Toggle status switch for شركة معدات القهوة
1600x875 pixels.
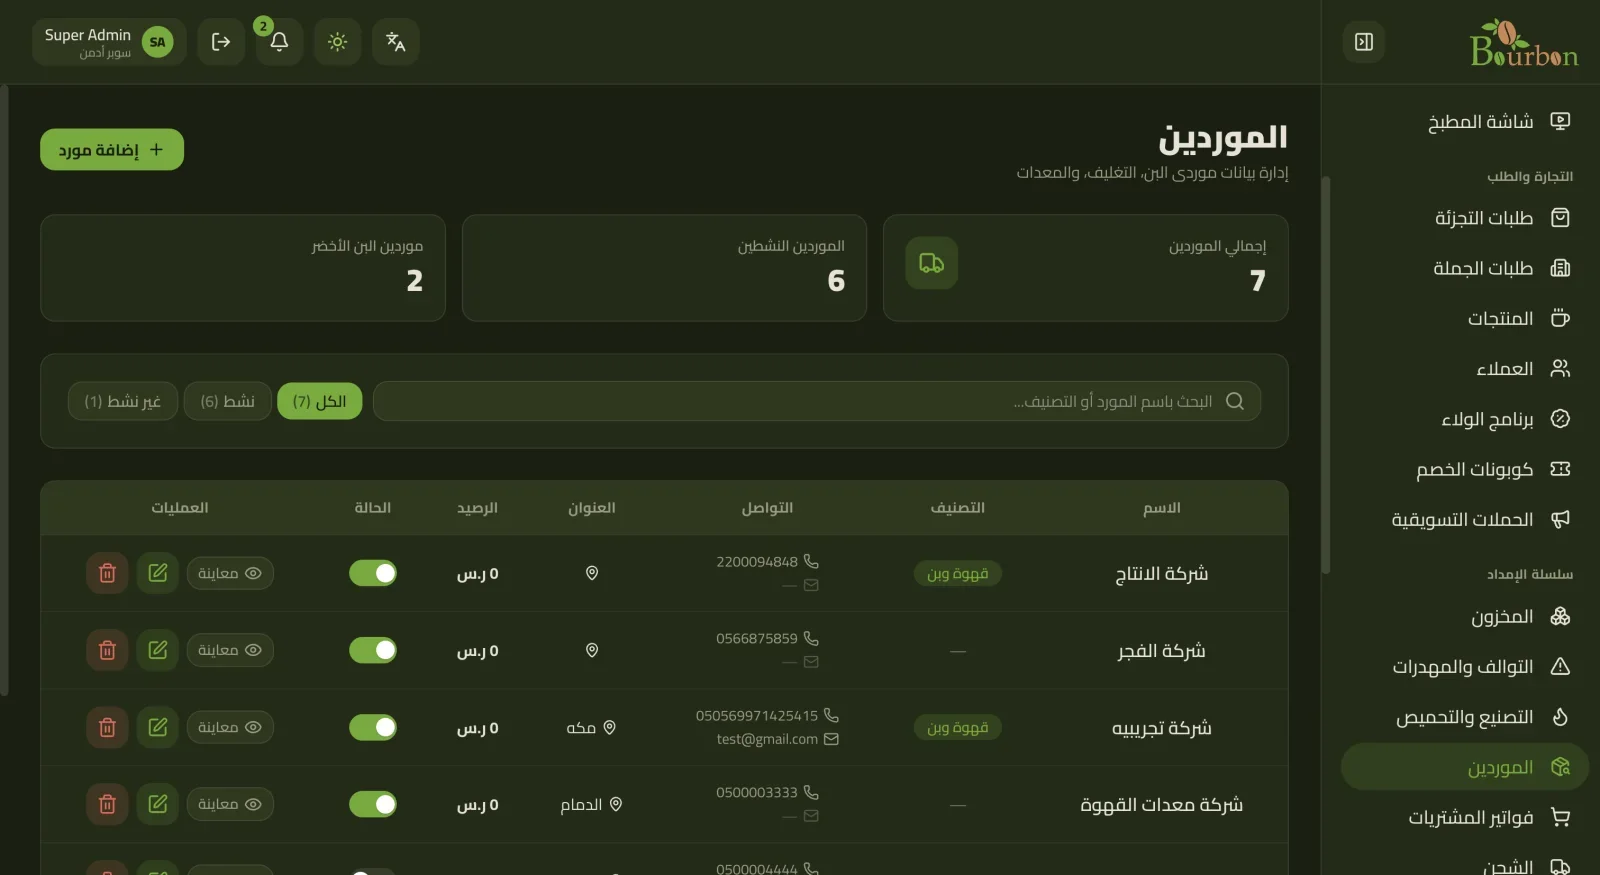(373, 804)
